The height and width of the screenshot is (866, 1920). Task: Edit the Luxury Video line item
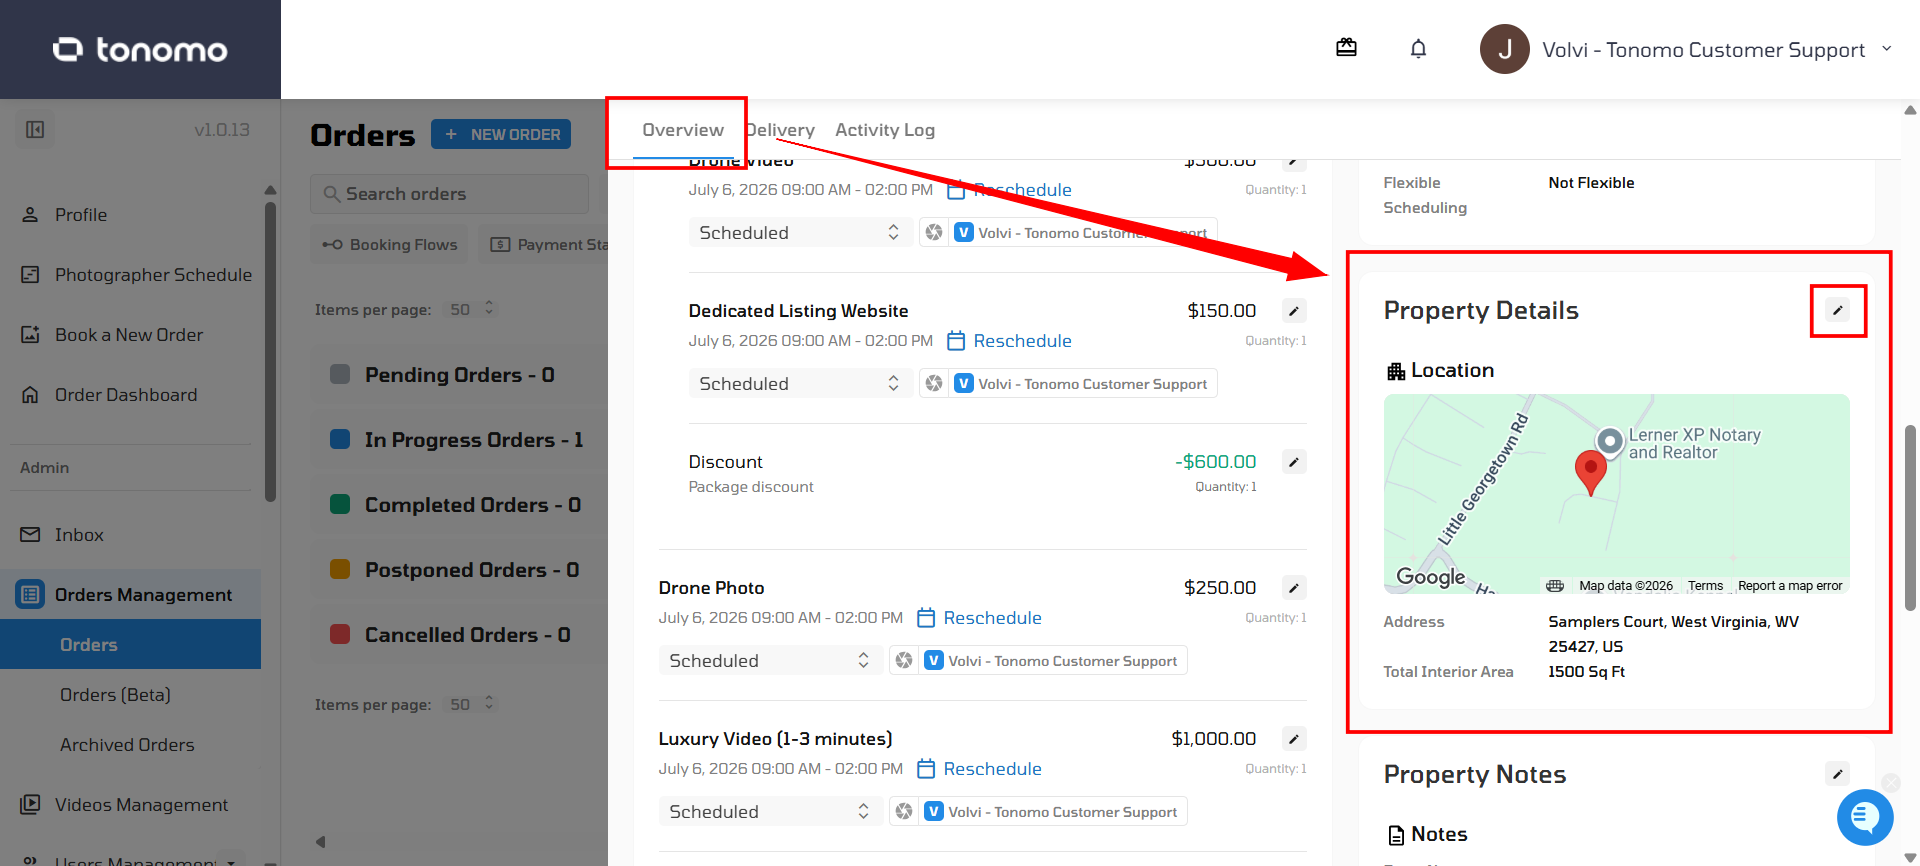[1294, 739]
